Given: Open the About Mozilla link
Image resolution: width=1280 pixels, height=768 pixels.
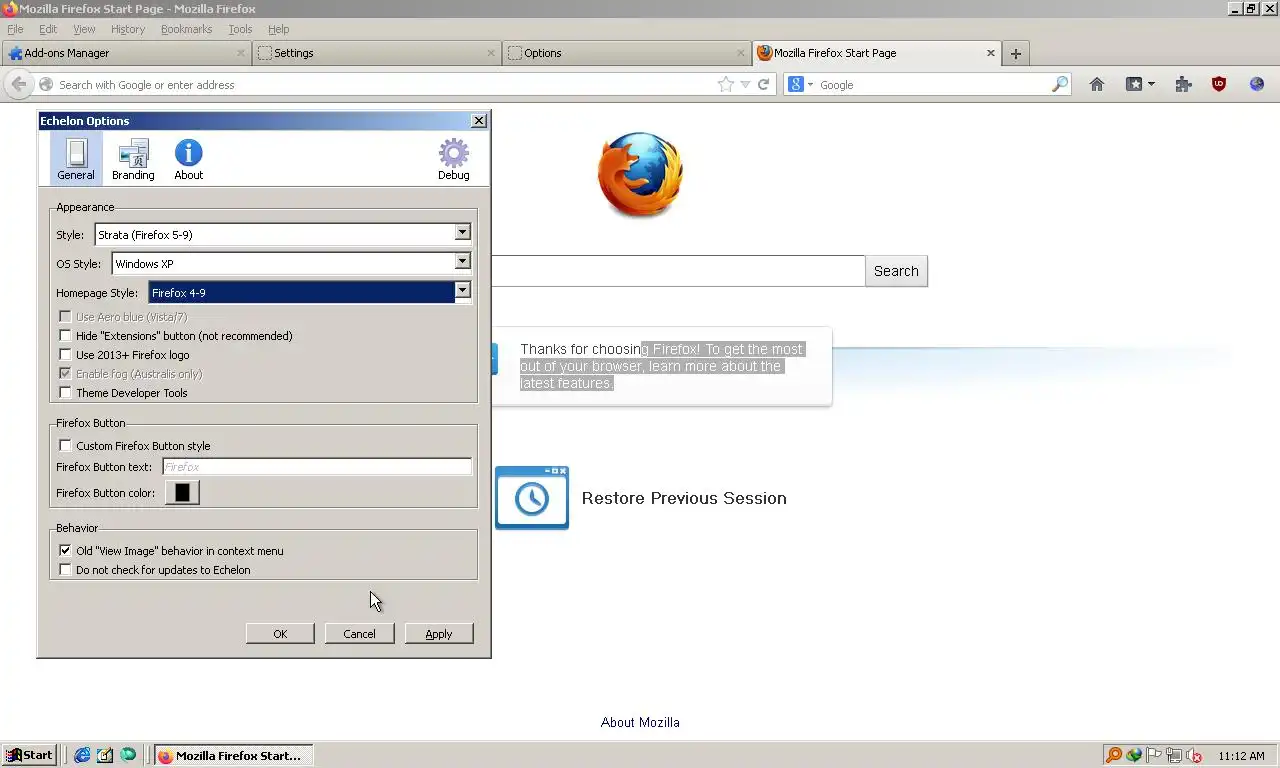Looking at the screenshot, I should [x=640, y=722].
